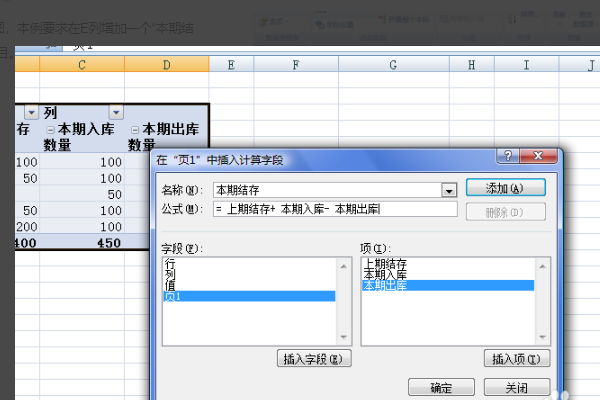
Task: Collapse the 本期入库 group minus icon
Action: [50, 130]
